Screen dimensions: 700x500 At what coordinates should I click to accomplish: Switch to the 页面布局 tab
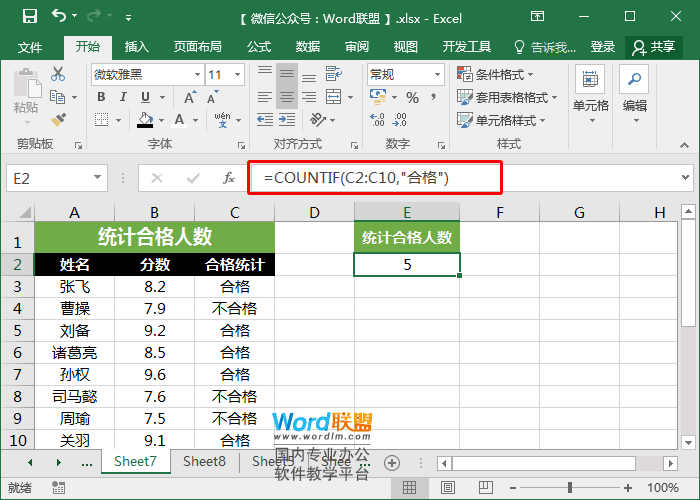click(x=197, y=46)
